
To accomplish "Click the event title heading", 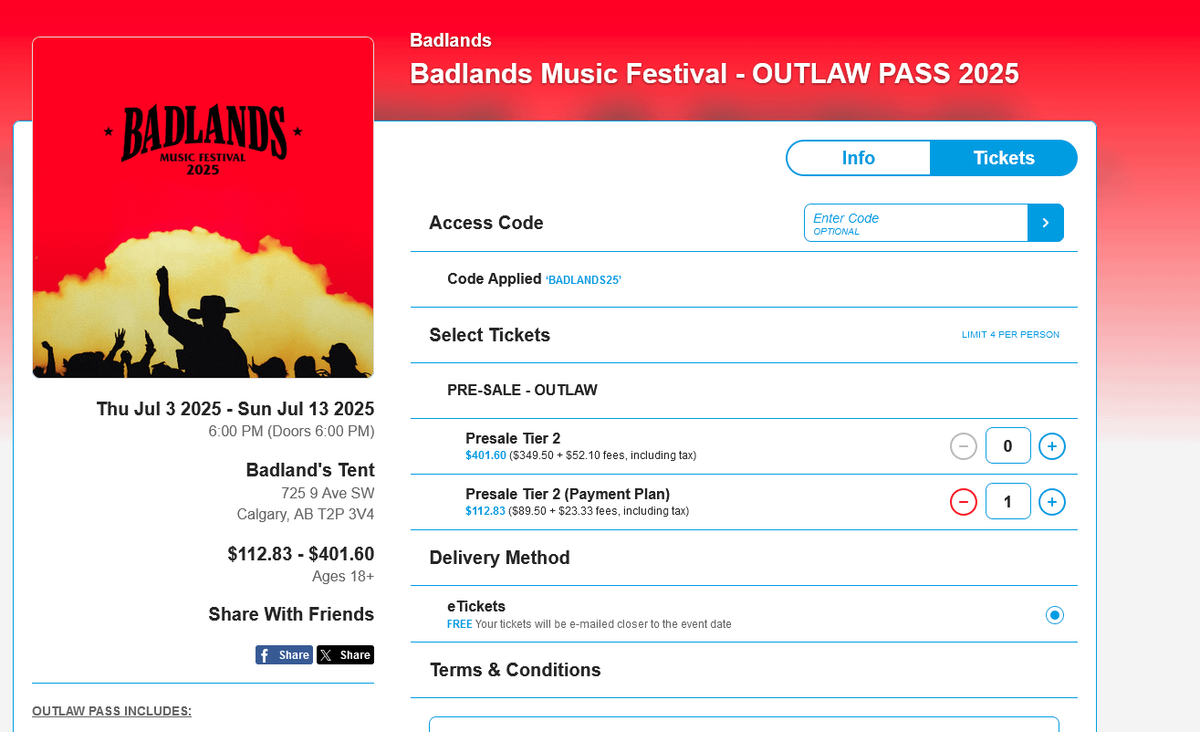I will (x=714, y=74).
